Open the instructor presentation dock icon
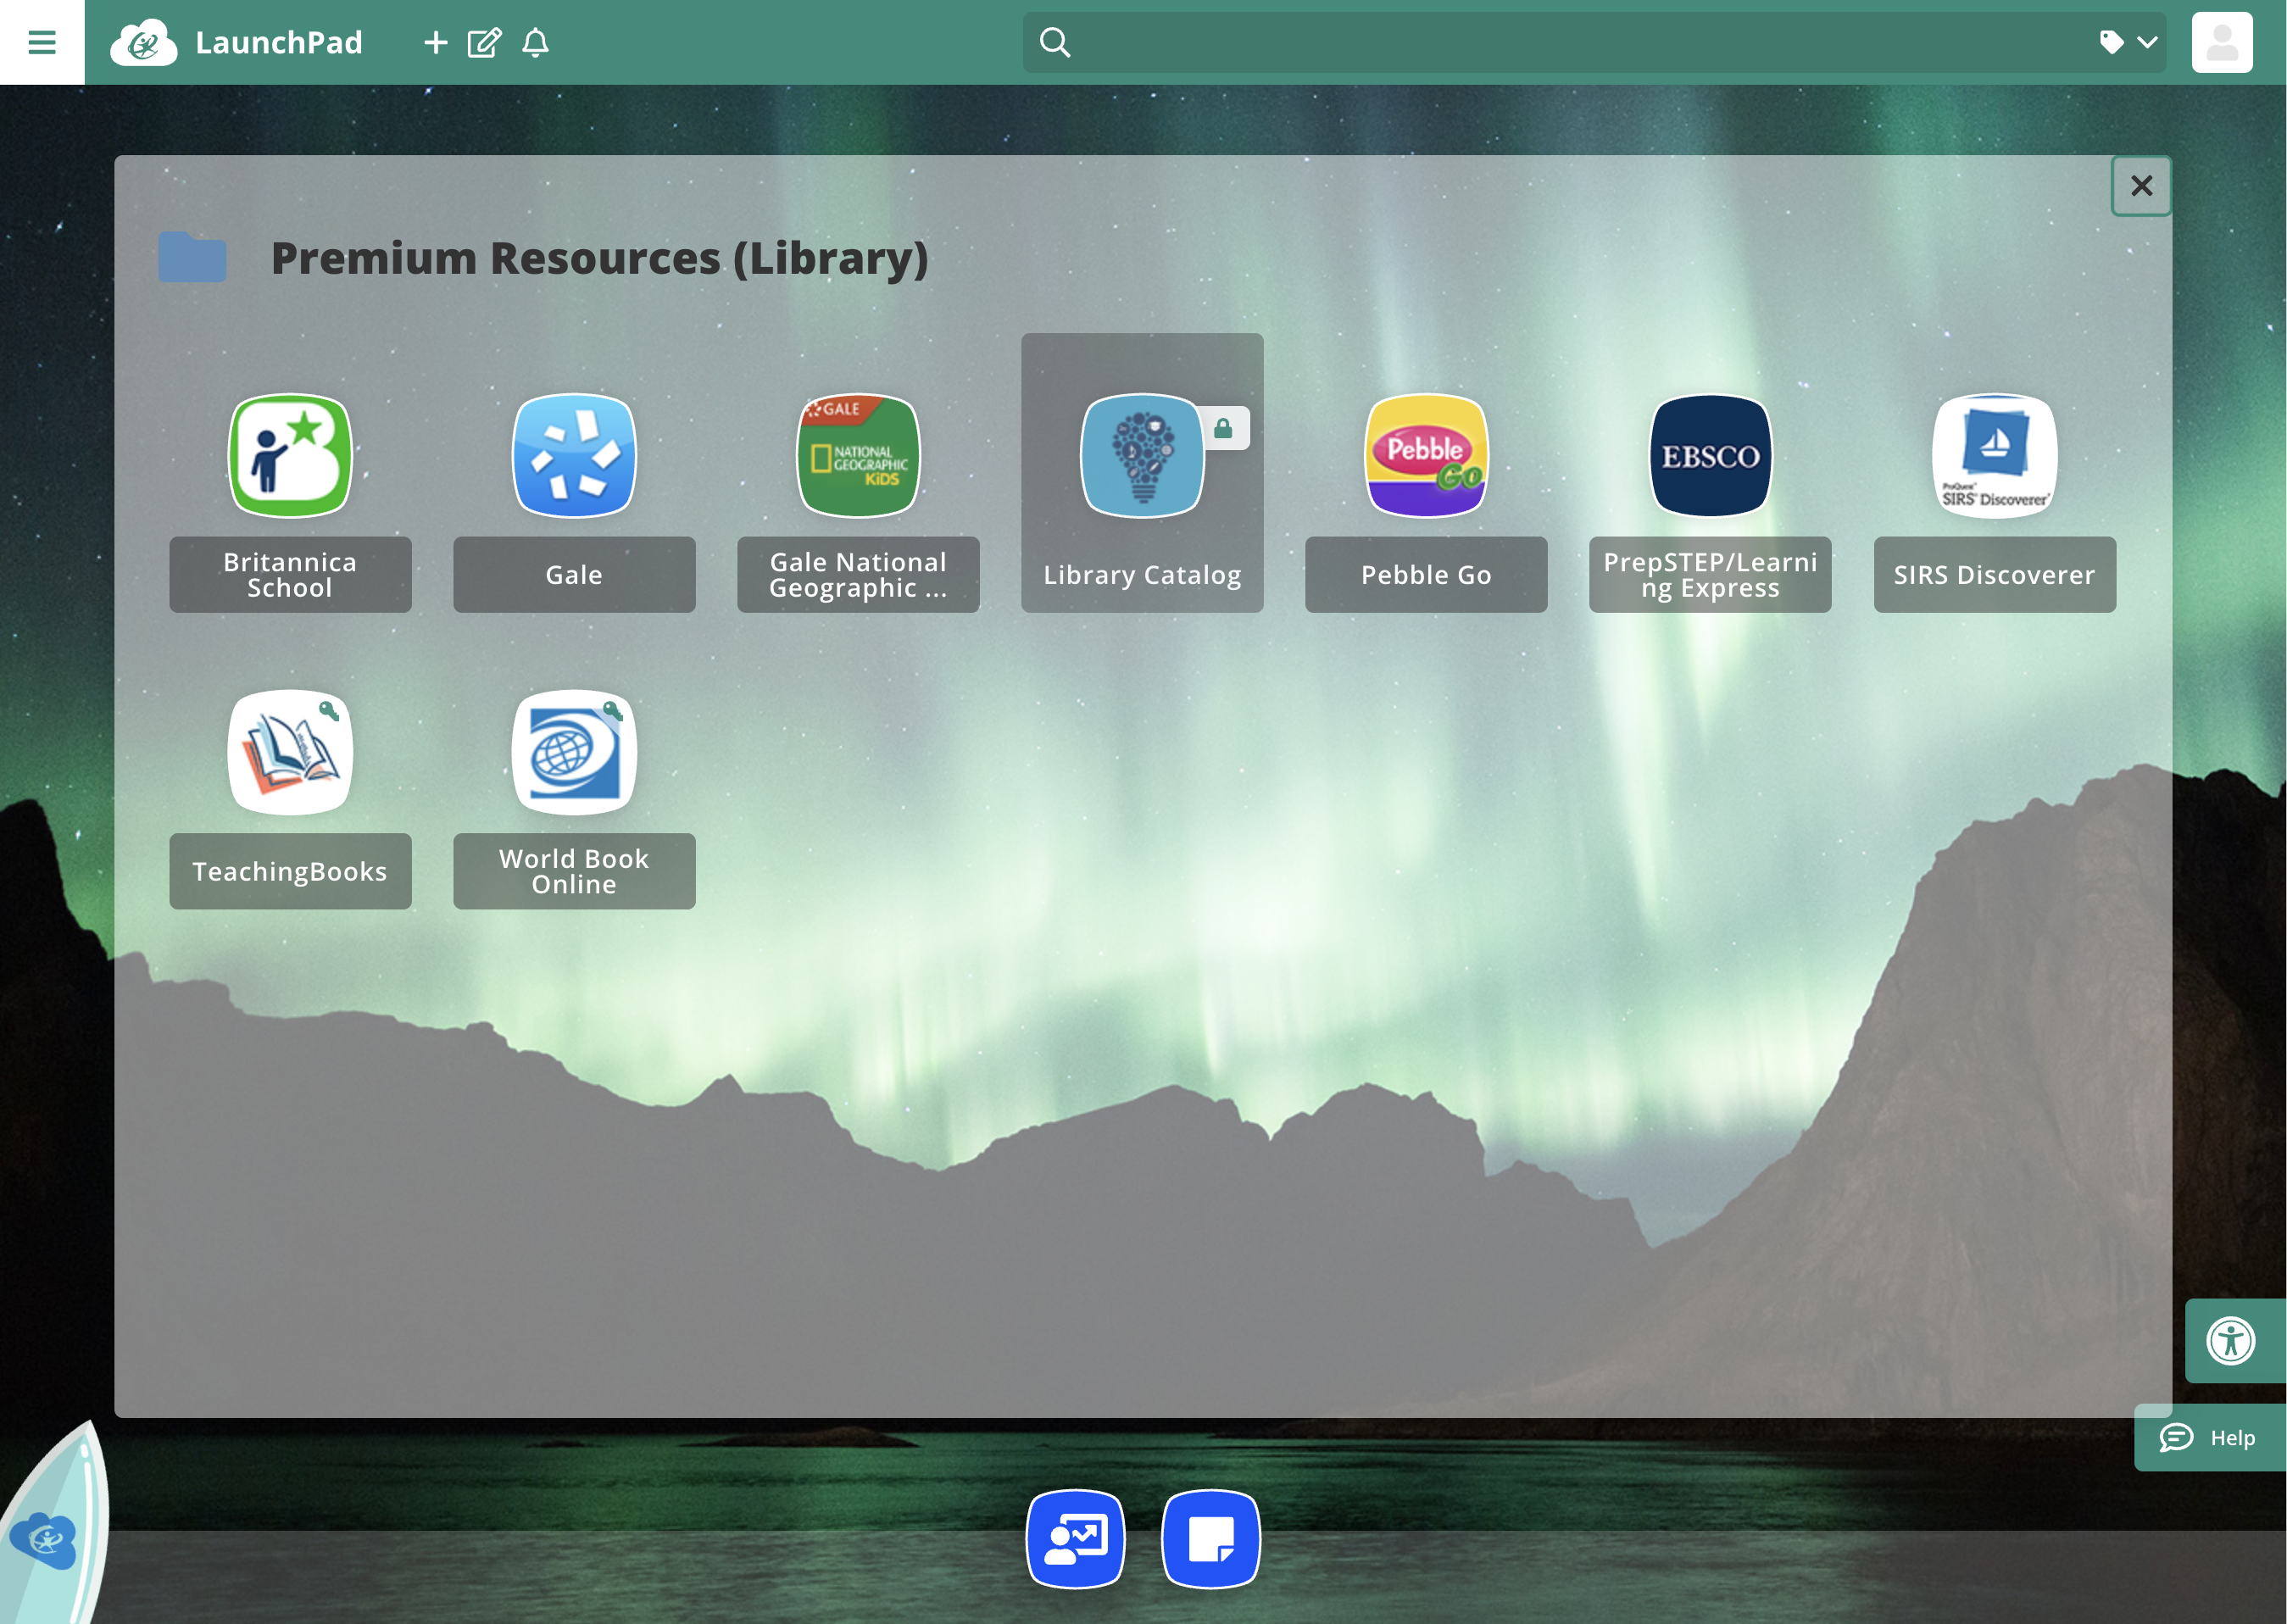2287x1624 pixels. (x=1075, y=1538)
